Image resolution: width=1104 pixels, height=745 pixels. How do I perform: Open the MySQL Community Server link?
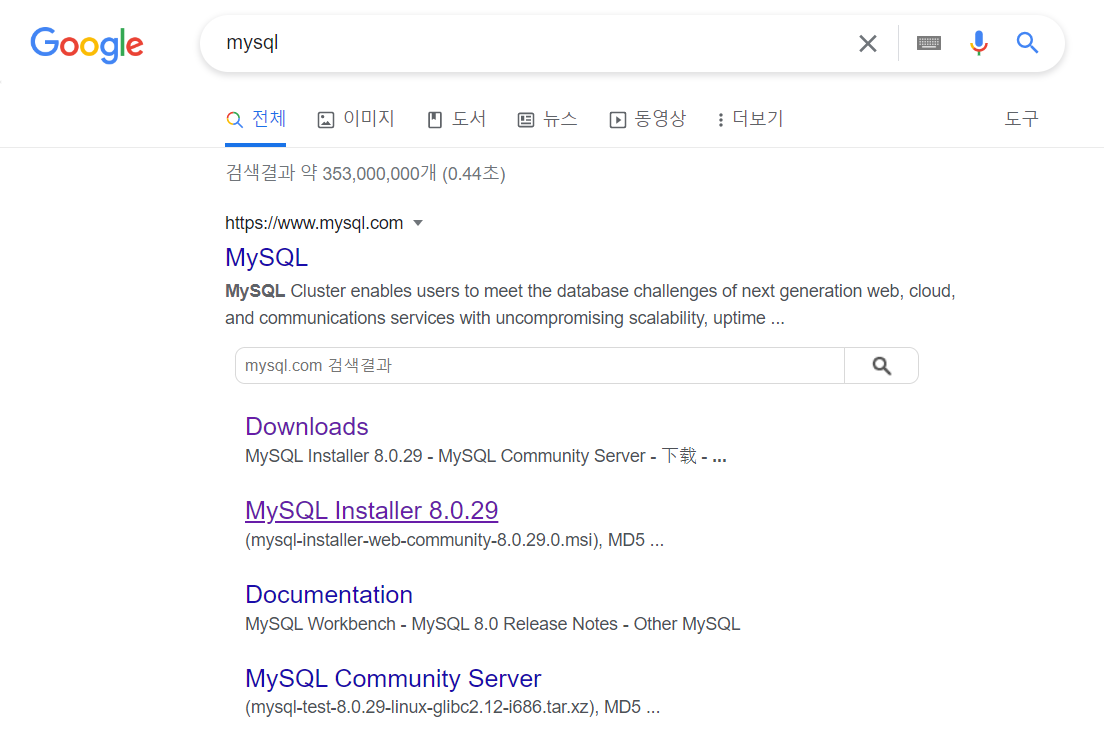coord(393,679)
